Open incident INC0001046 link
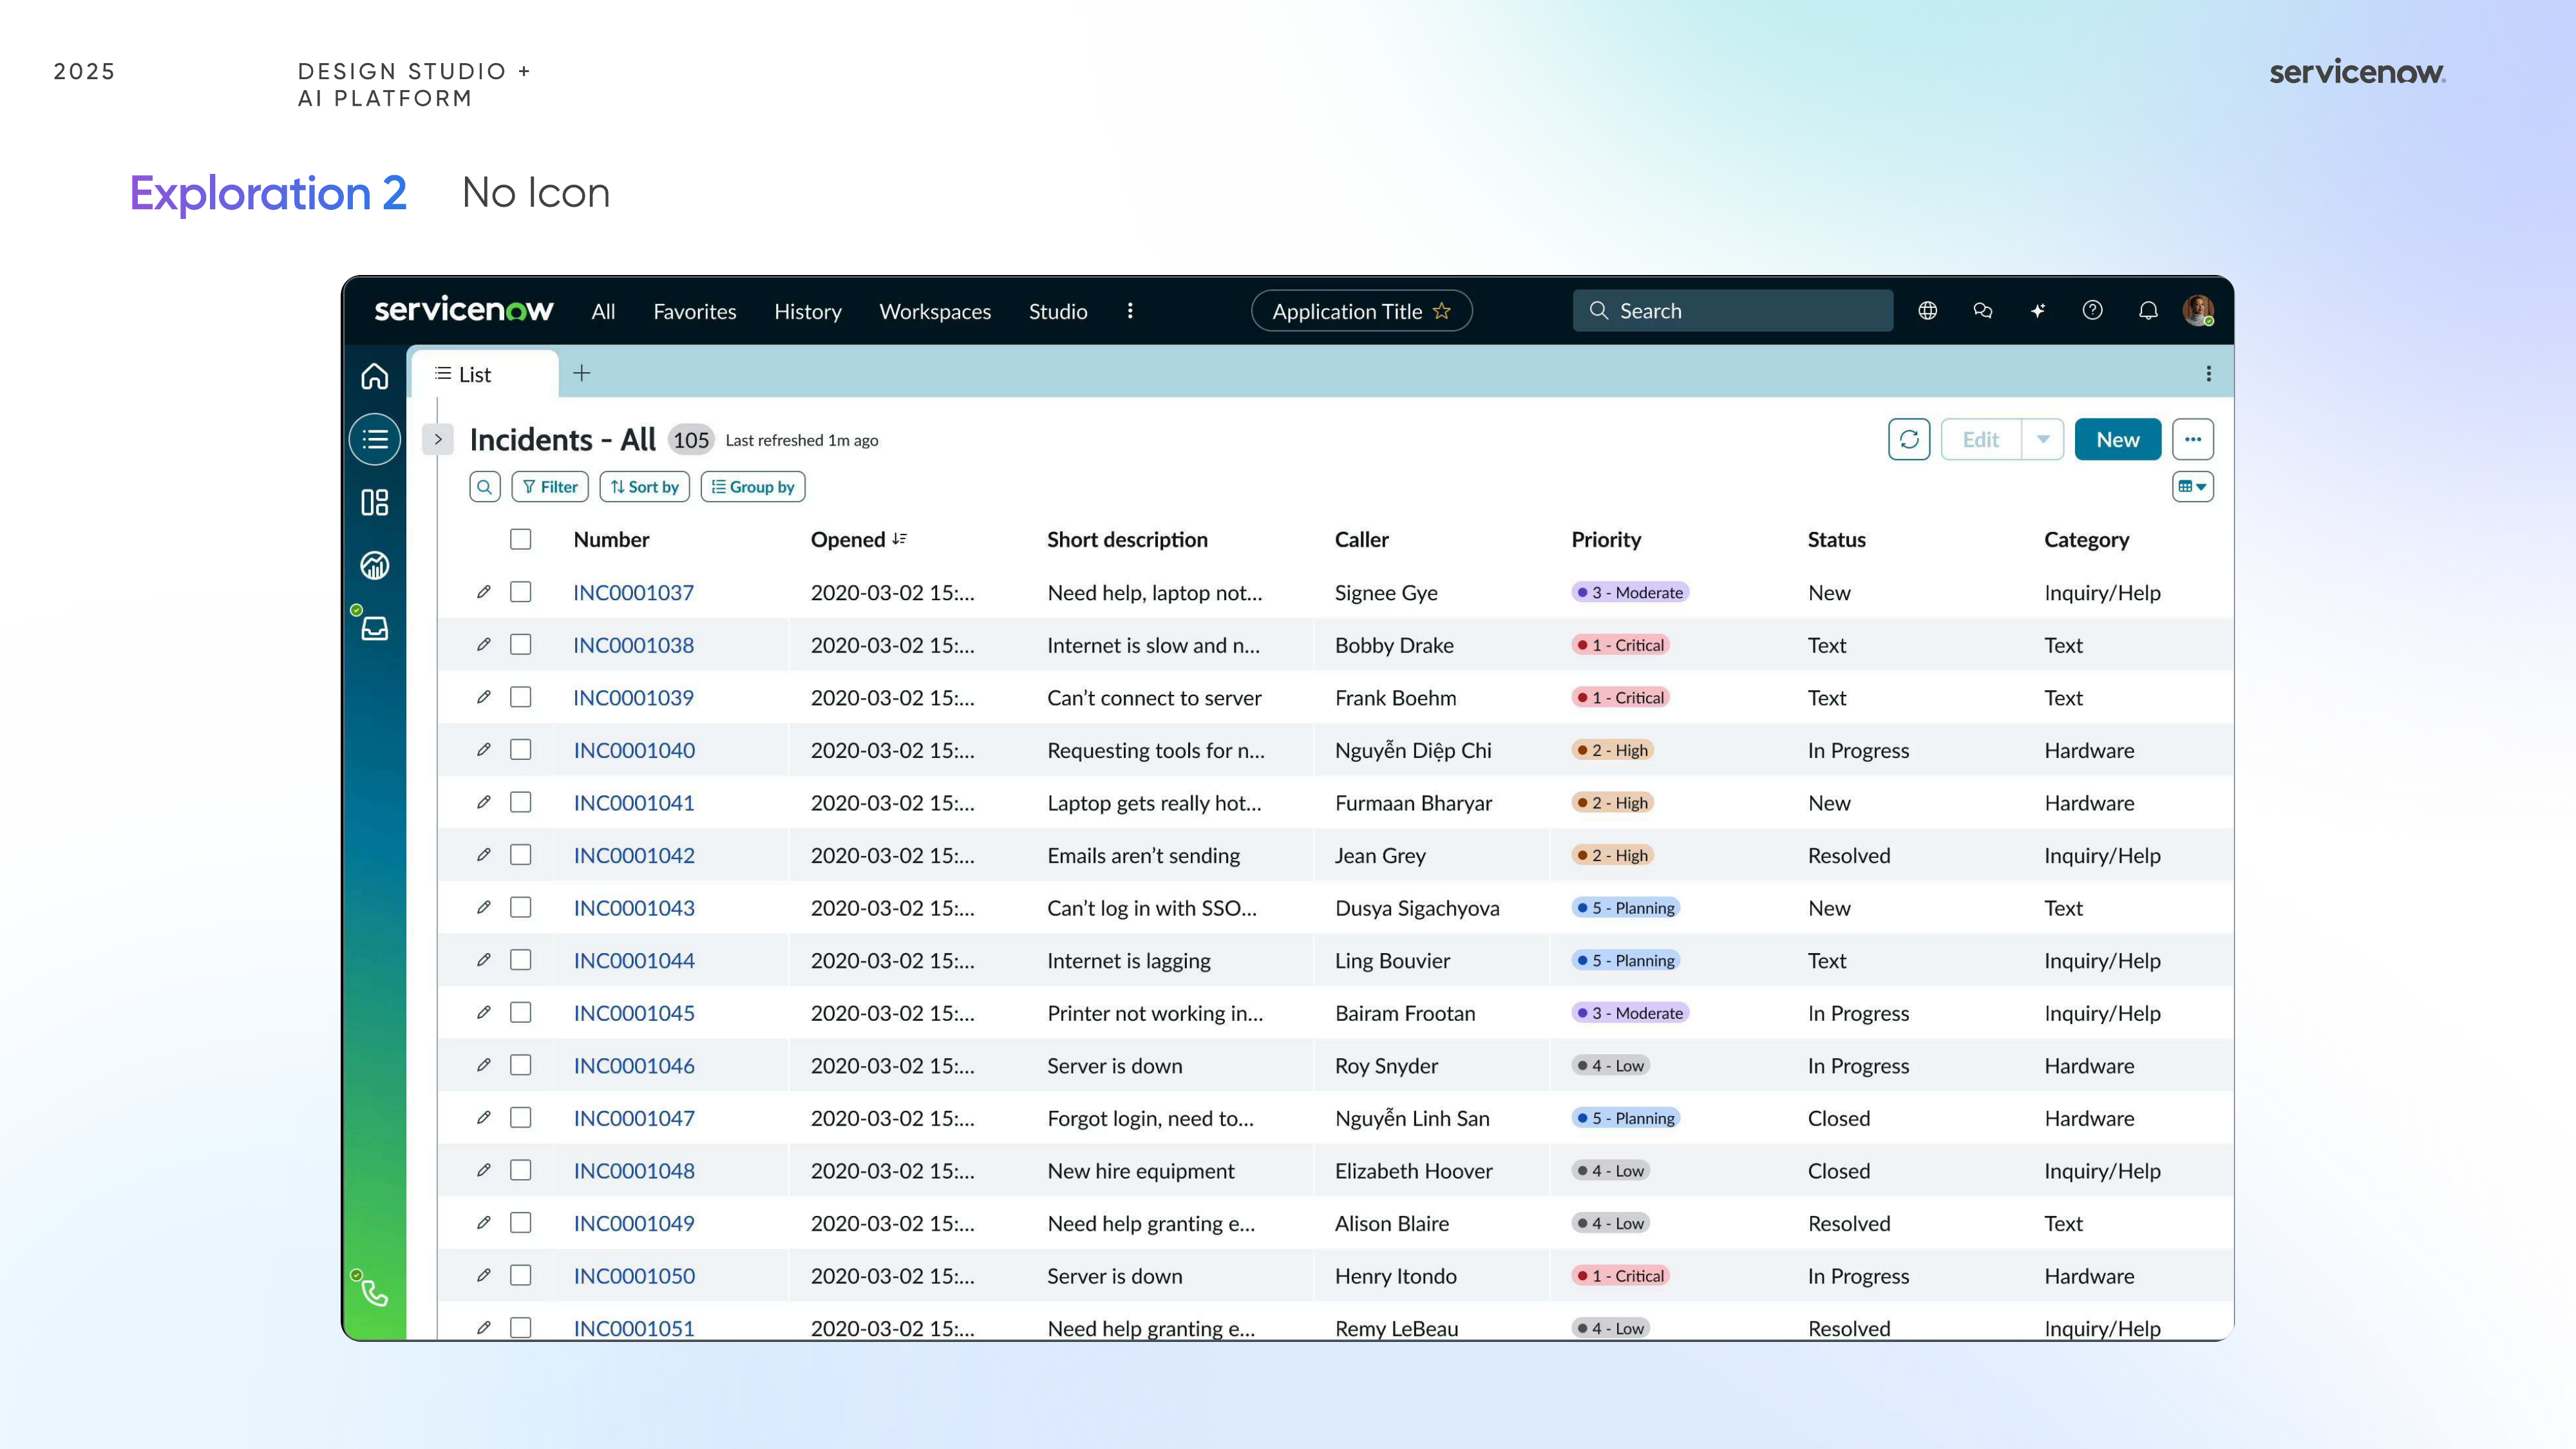 (634, 1065)
